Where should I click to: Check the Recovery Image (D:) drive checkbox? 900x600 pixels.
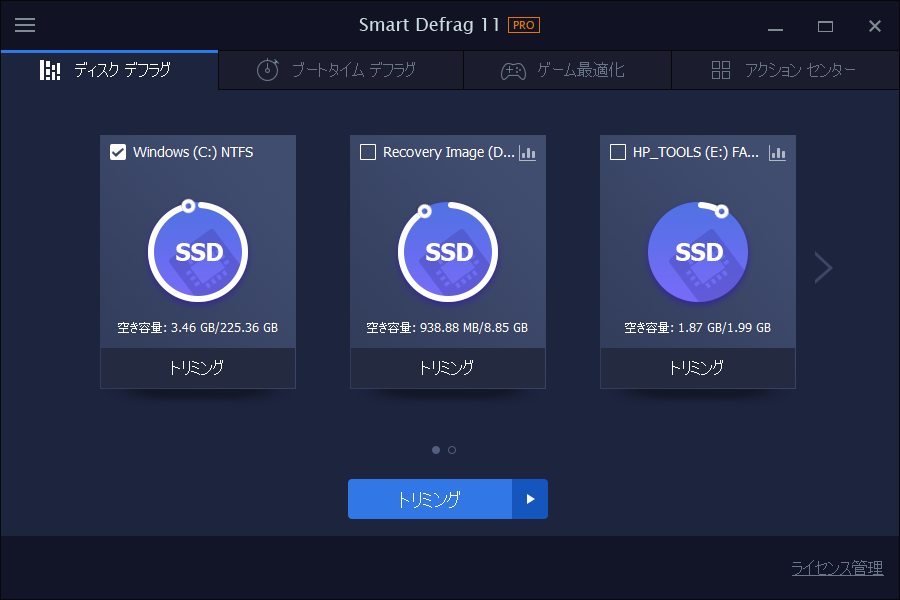pos(368,152)
